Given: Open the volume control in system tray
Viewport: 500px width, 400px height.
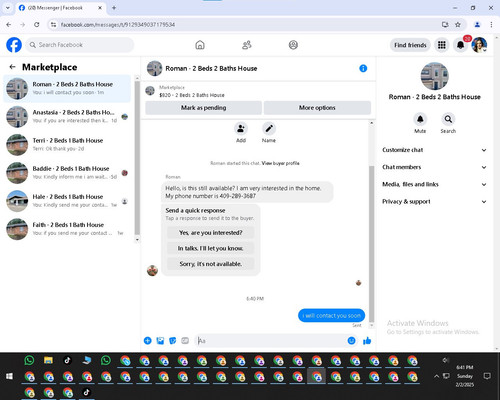Looking at the screenshot, I should coord(445,360).
